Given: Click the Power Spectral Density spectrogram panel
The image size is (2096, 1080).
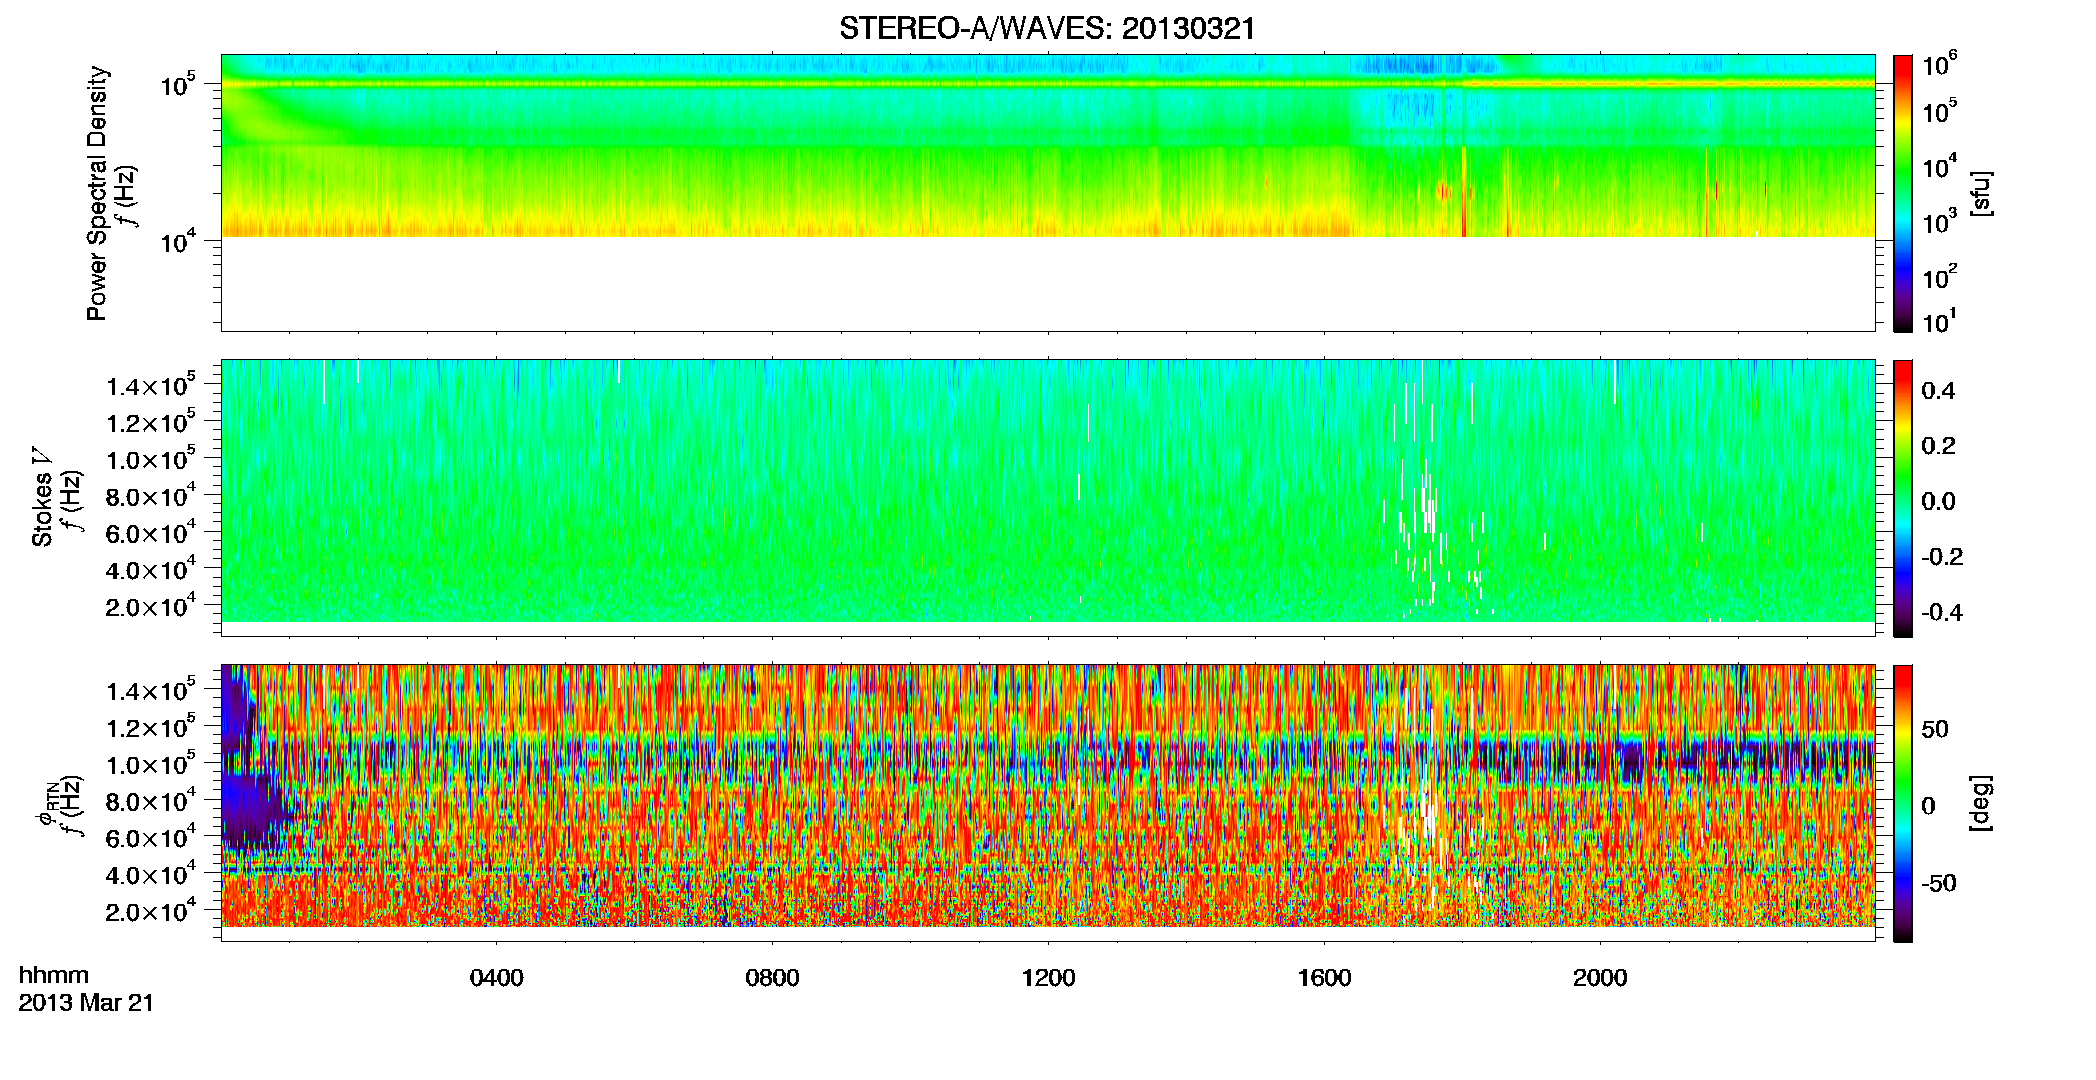Looking at the screenshot, I should [1048, 192].
